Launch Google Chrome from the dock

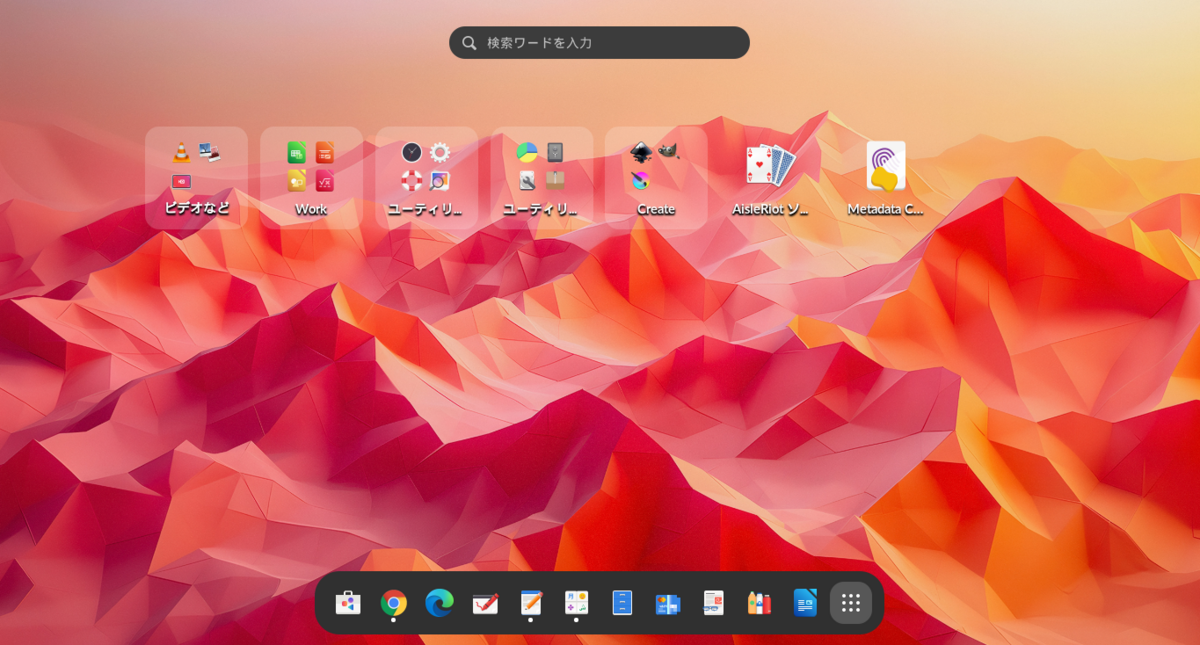point(393,603)
